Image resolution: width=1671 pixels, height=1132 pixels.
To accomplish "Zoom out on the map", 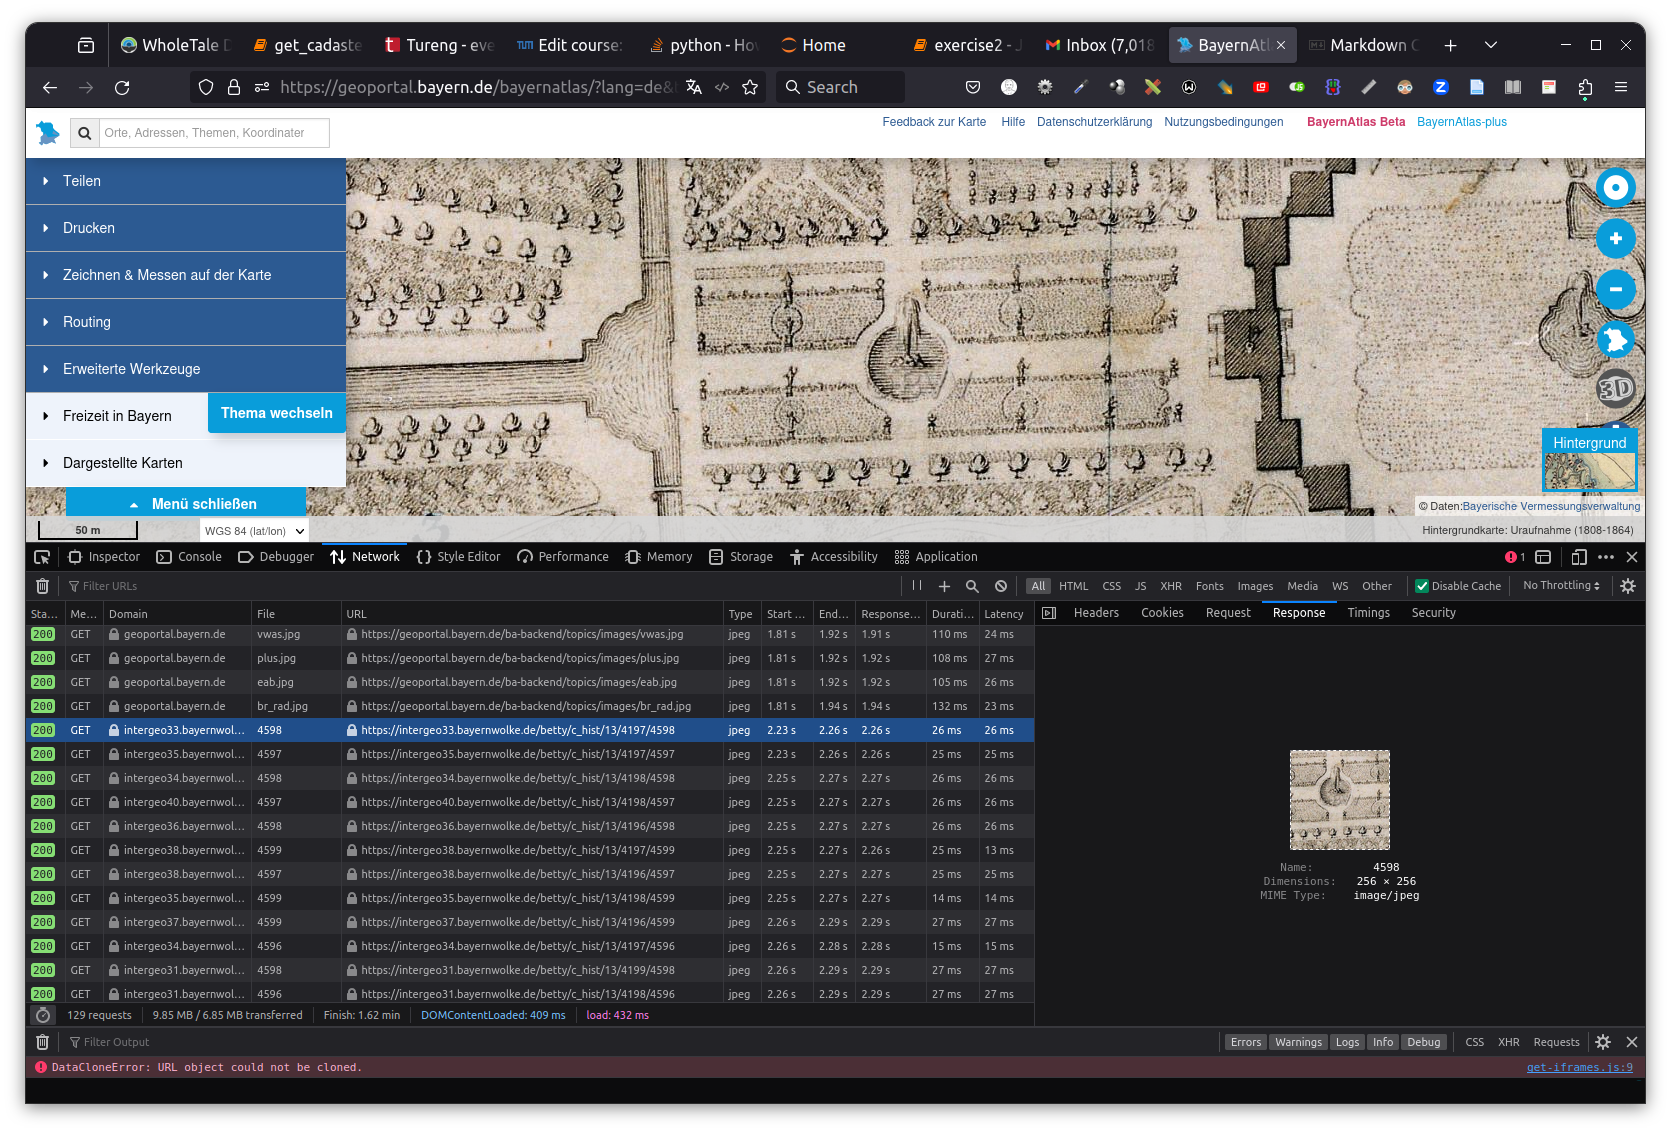I will (x=1615, y=289).
